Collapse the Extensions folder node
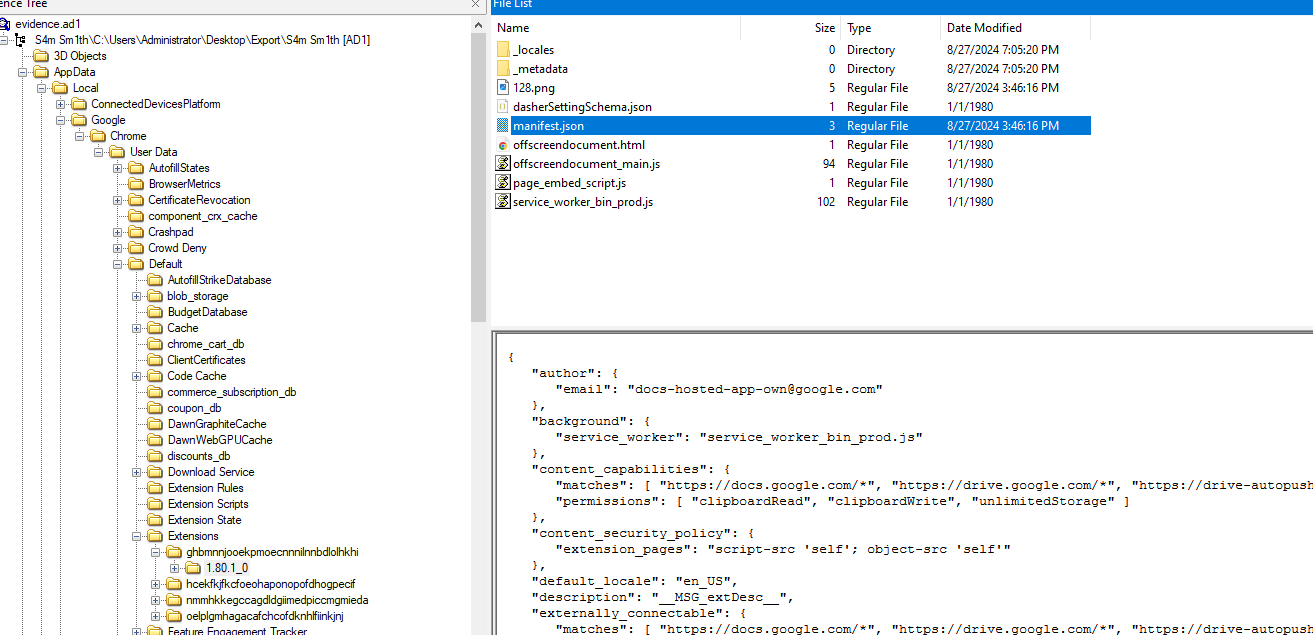The height and width of the screenshot is (635, 1313). (136, 536)
